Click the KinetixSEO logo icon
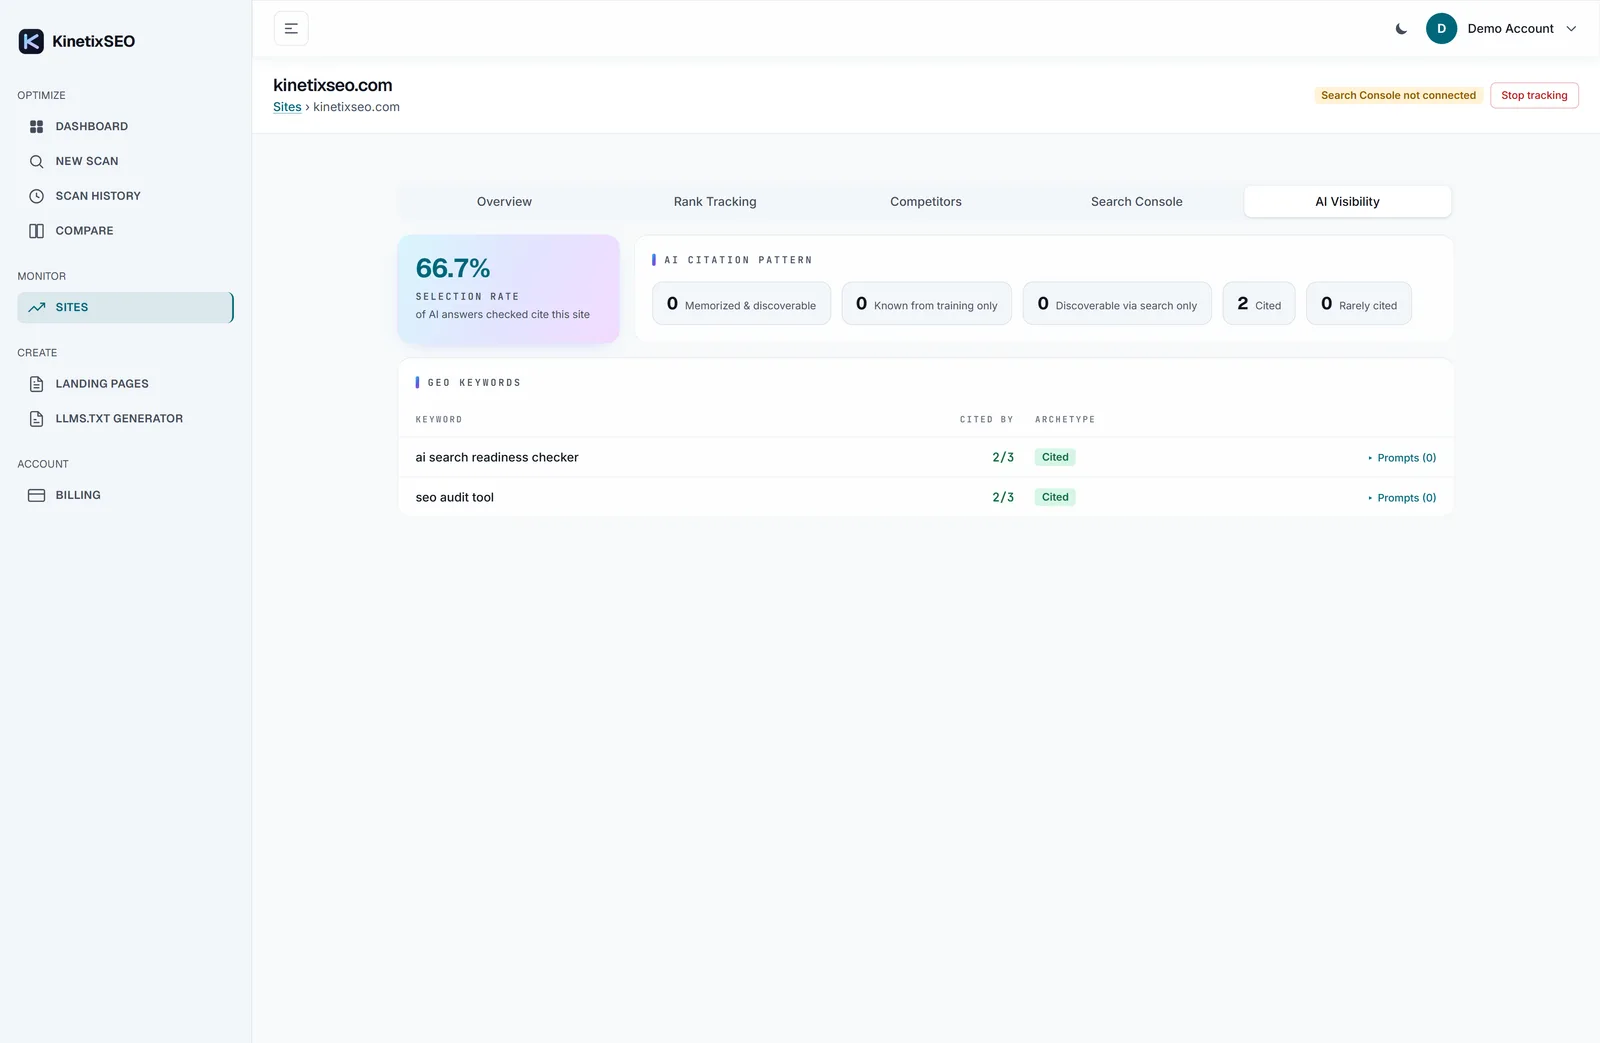 31,41
